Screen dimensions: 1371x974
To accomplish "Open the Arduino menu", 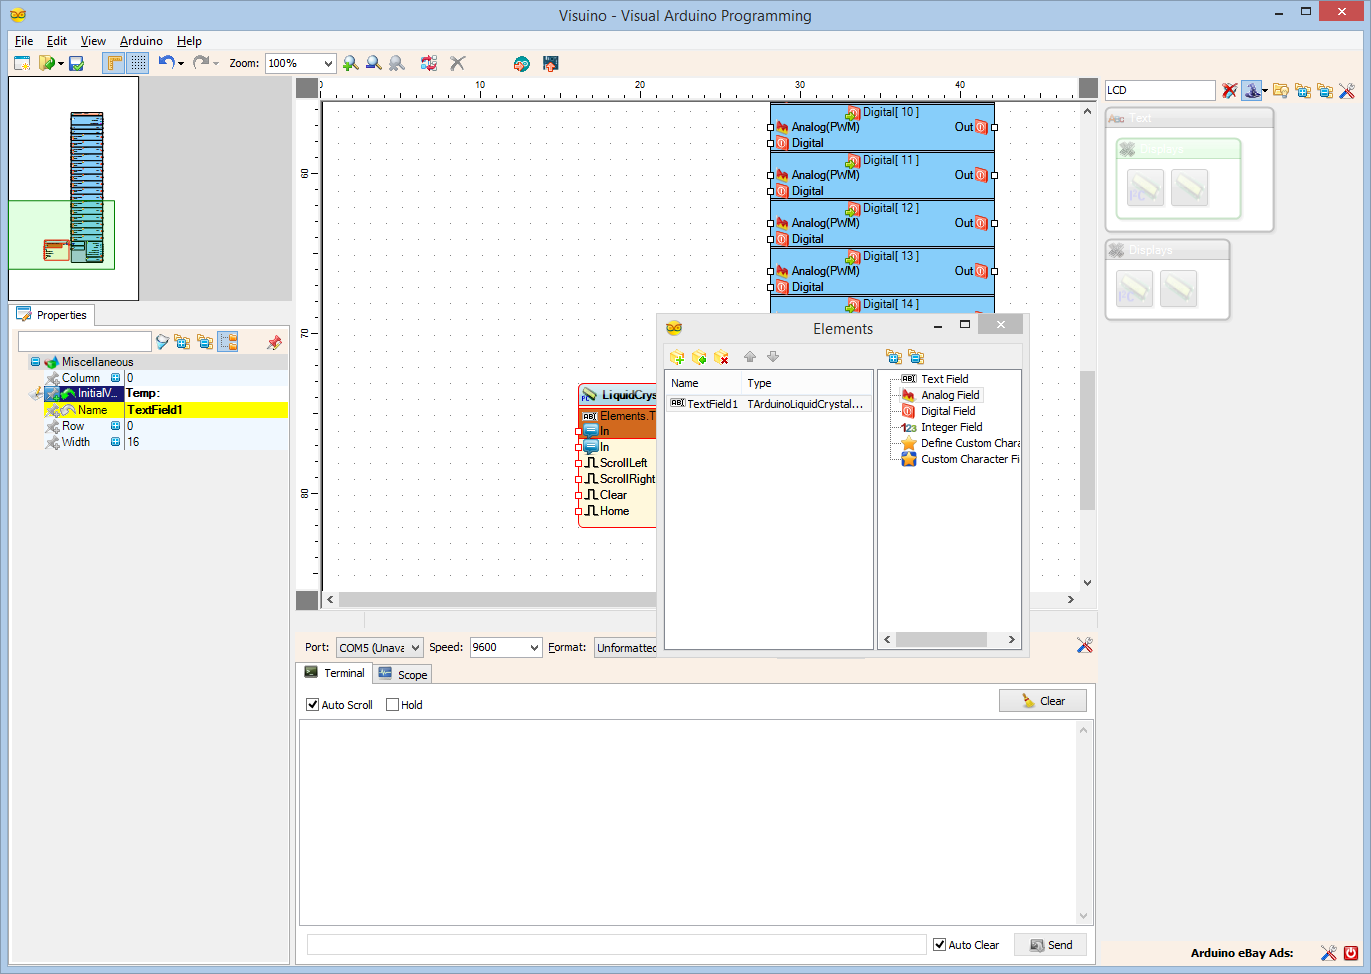I will pos(141,41).
